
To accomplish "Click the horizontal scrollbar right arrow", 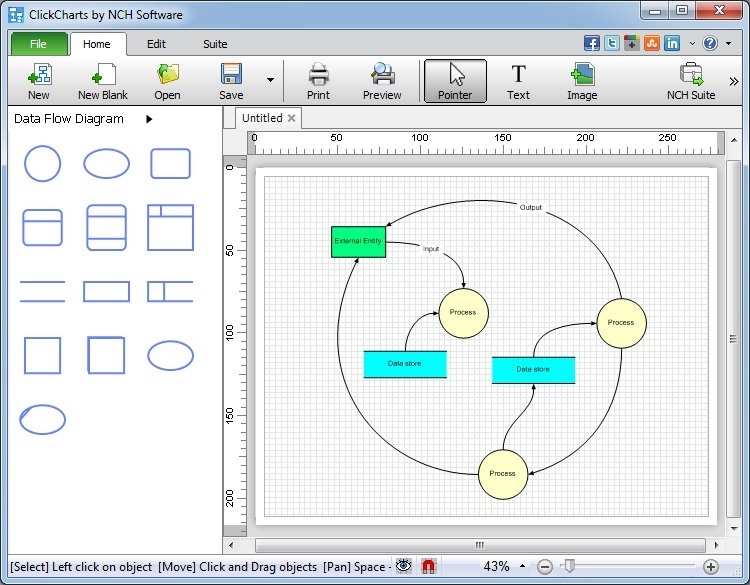I will [x=716, y=545].
